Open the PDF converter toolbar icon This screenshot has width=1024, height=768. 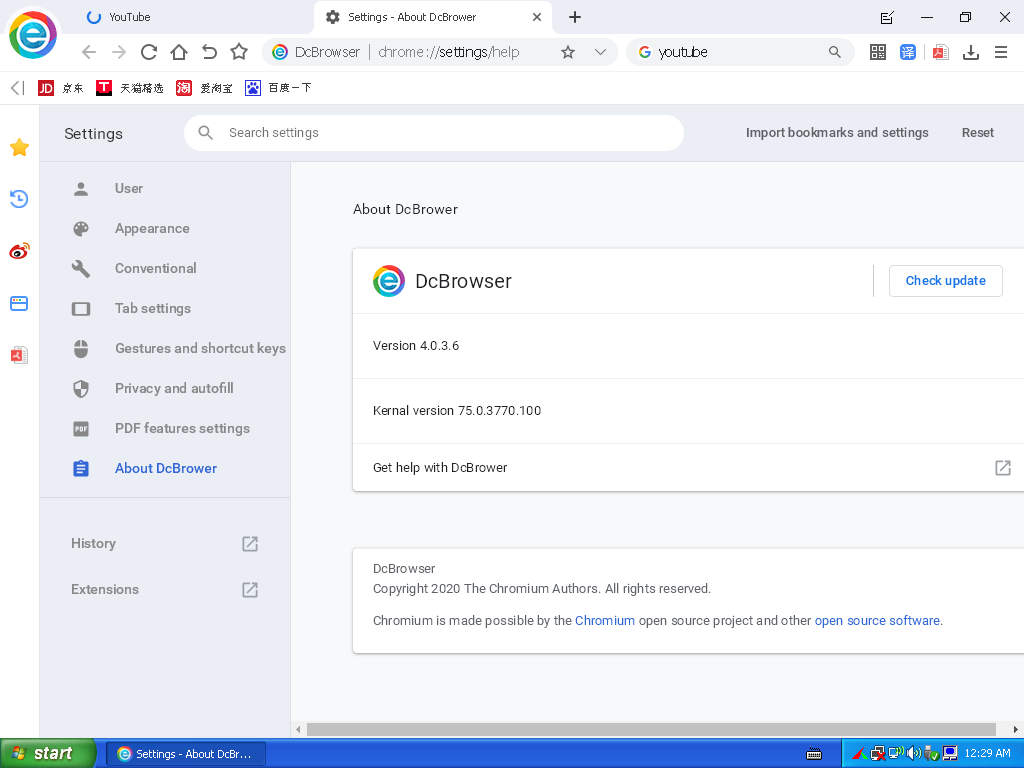940,52
